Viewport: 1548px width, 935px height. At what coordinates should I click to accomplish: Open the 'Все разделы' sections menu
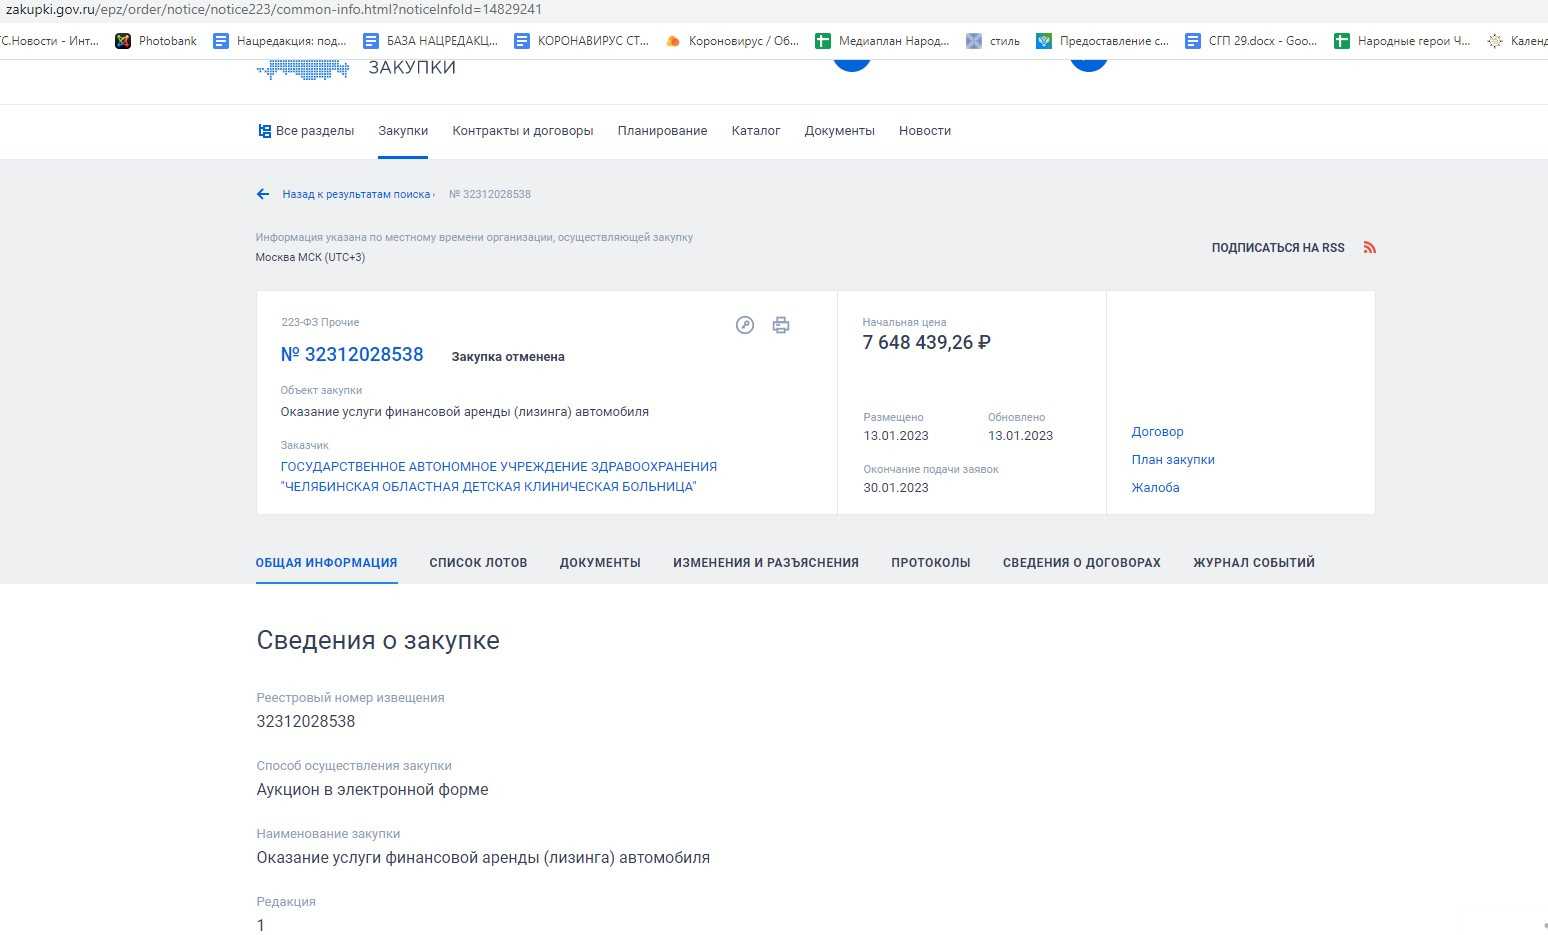click(306, 131)
